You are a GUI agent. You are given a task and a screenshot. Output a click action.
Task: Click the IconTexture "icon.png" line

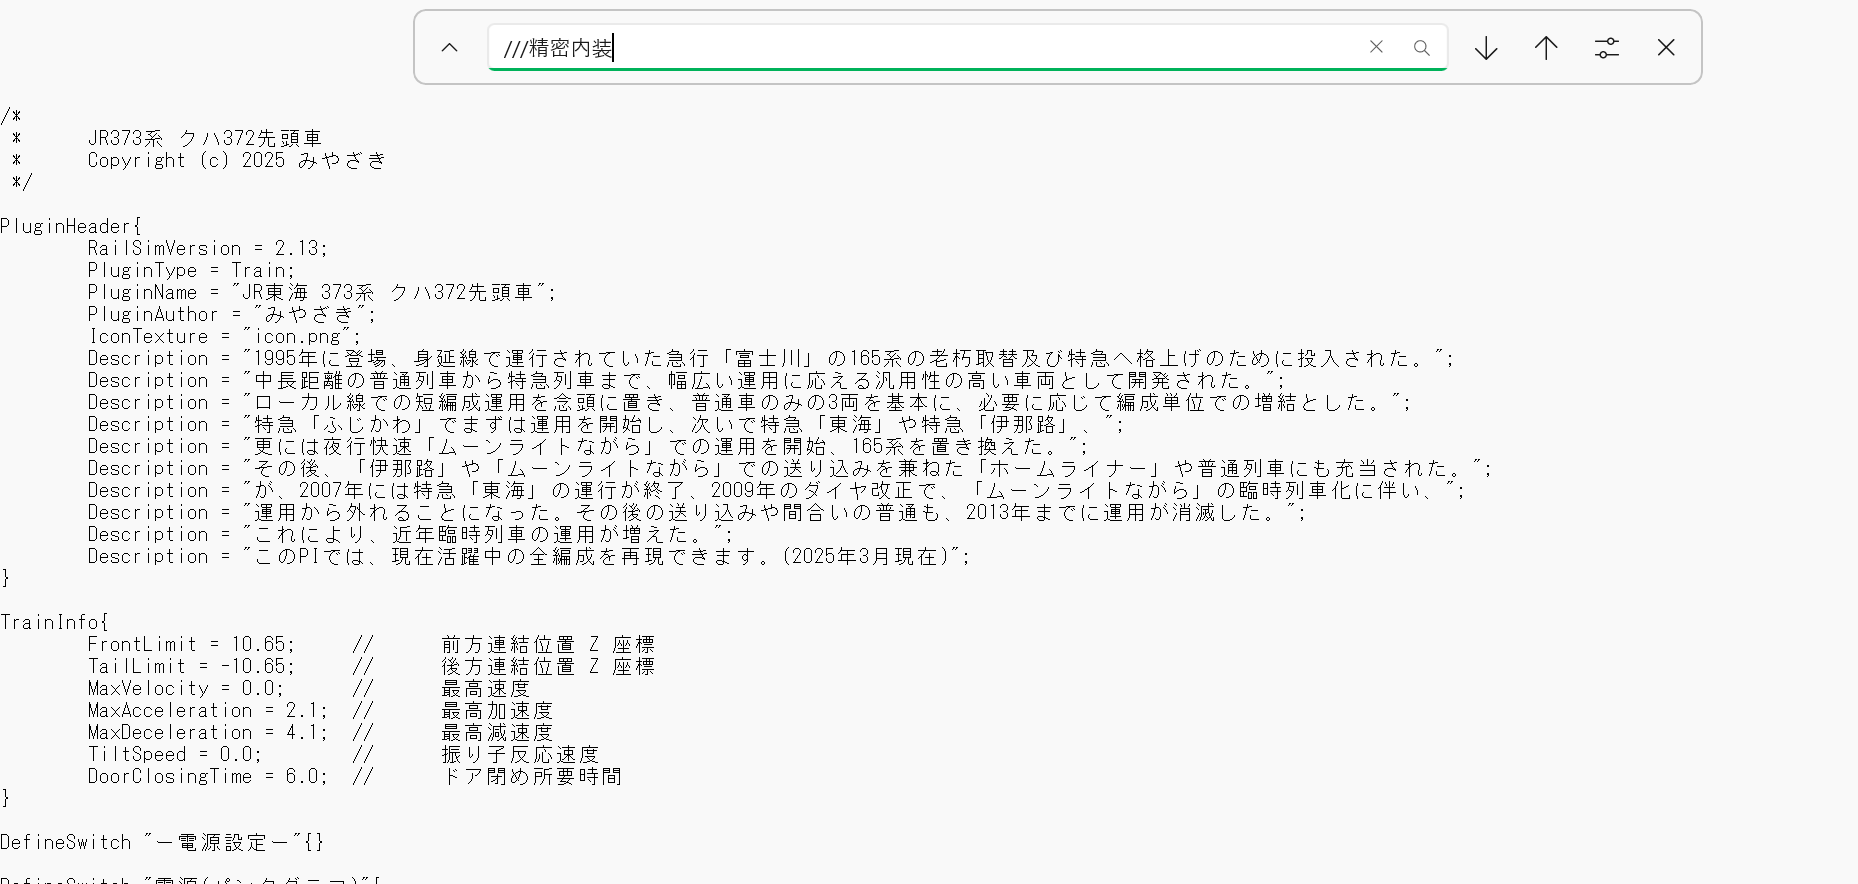[x=224, y=336]
